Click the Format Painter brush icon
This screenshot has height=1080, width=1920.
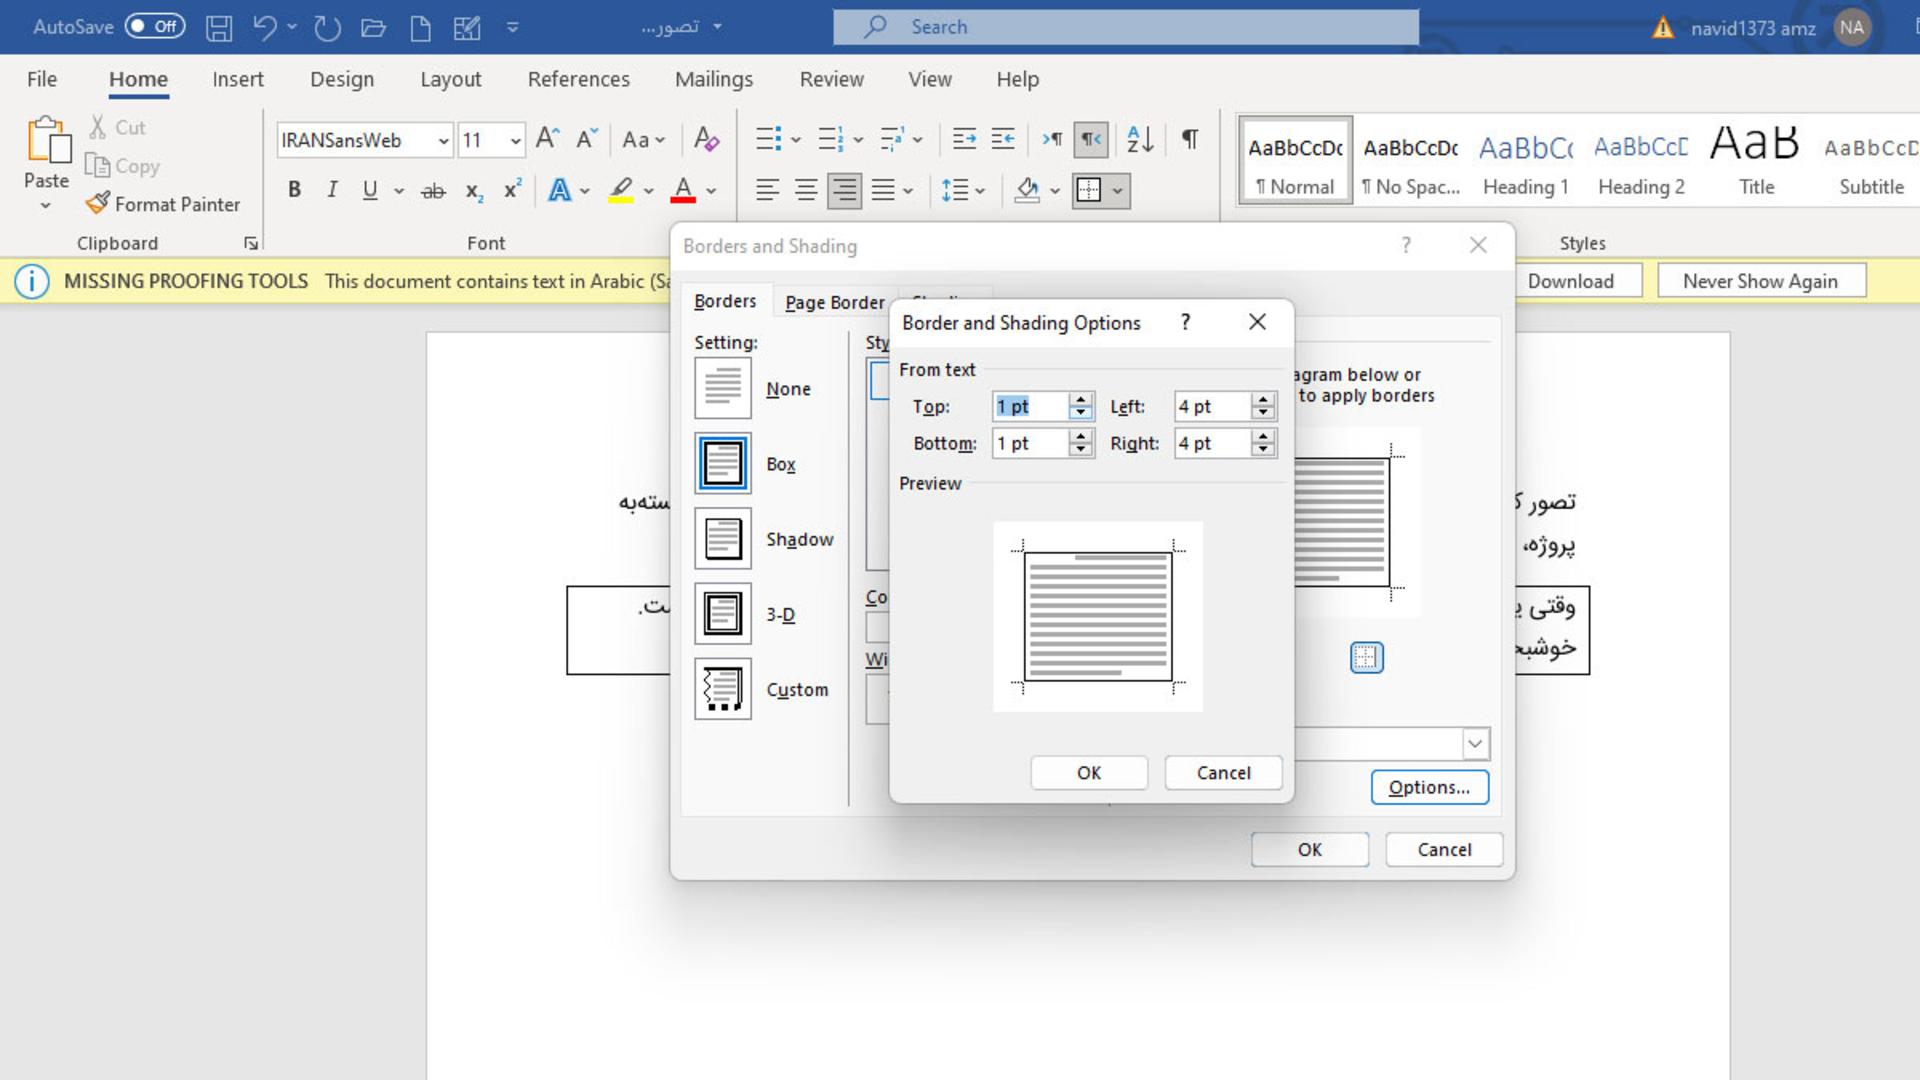pyautogui.click(x=98, y=203)
